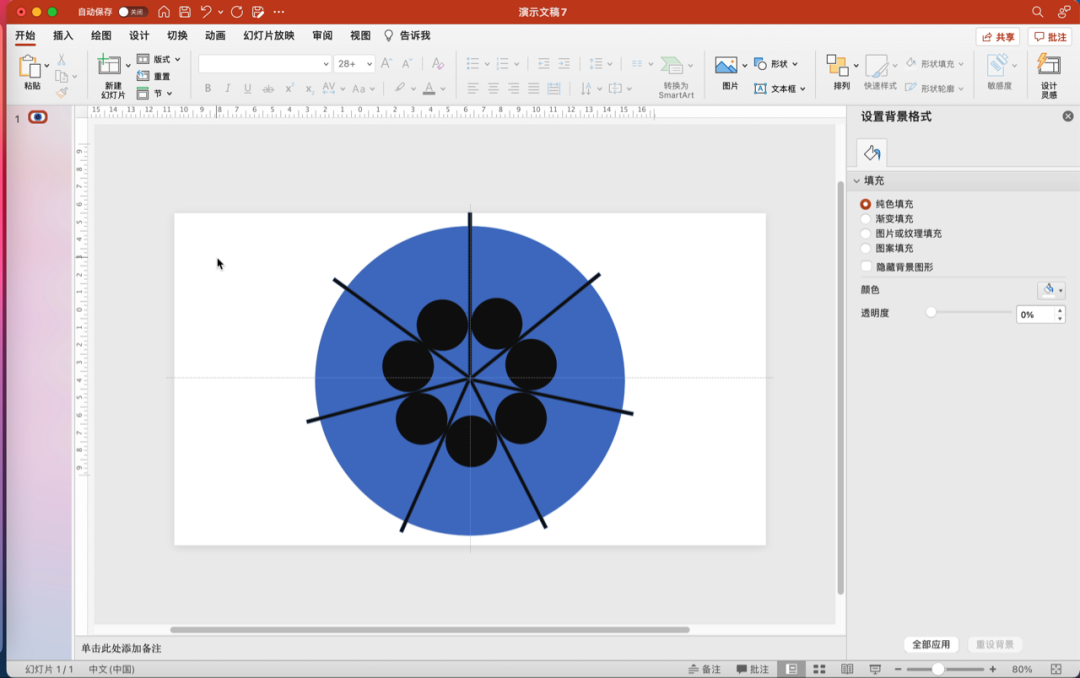Select the fill bucket tab icon in pane

(871, 153)
